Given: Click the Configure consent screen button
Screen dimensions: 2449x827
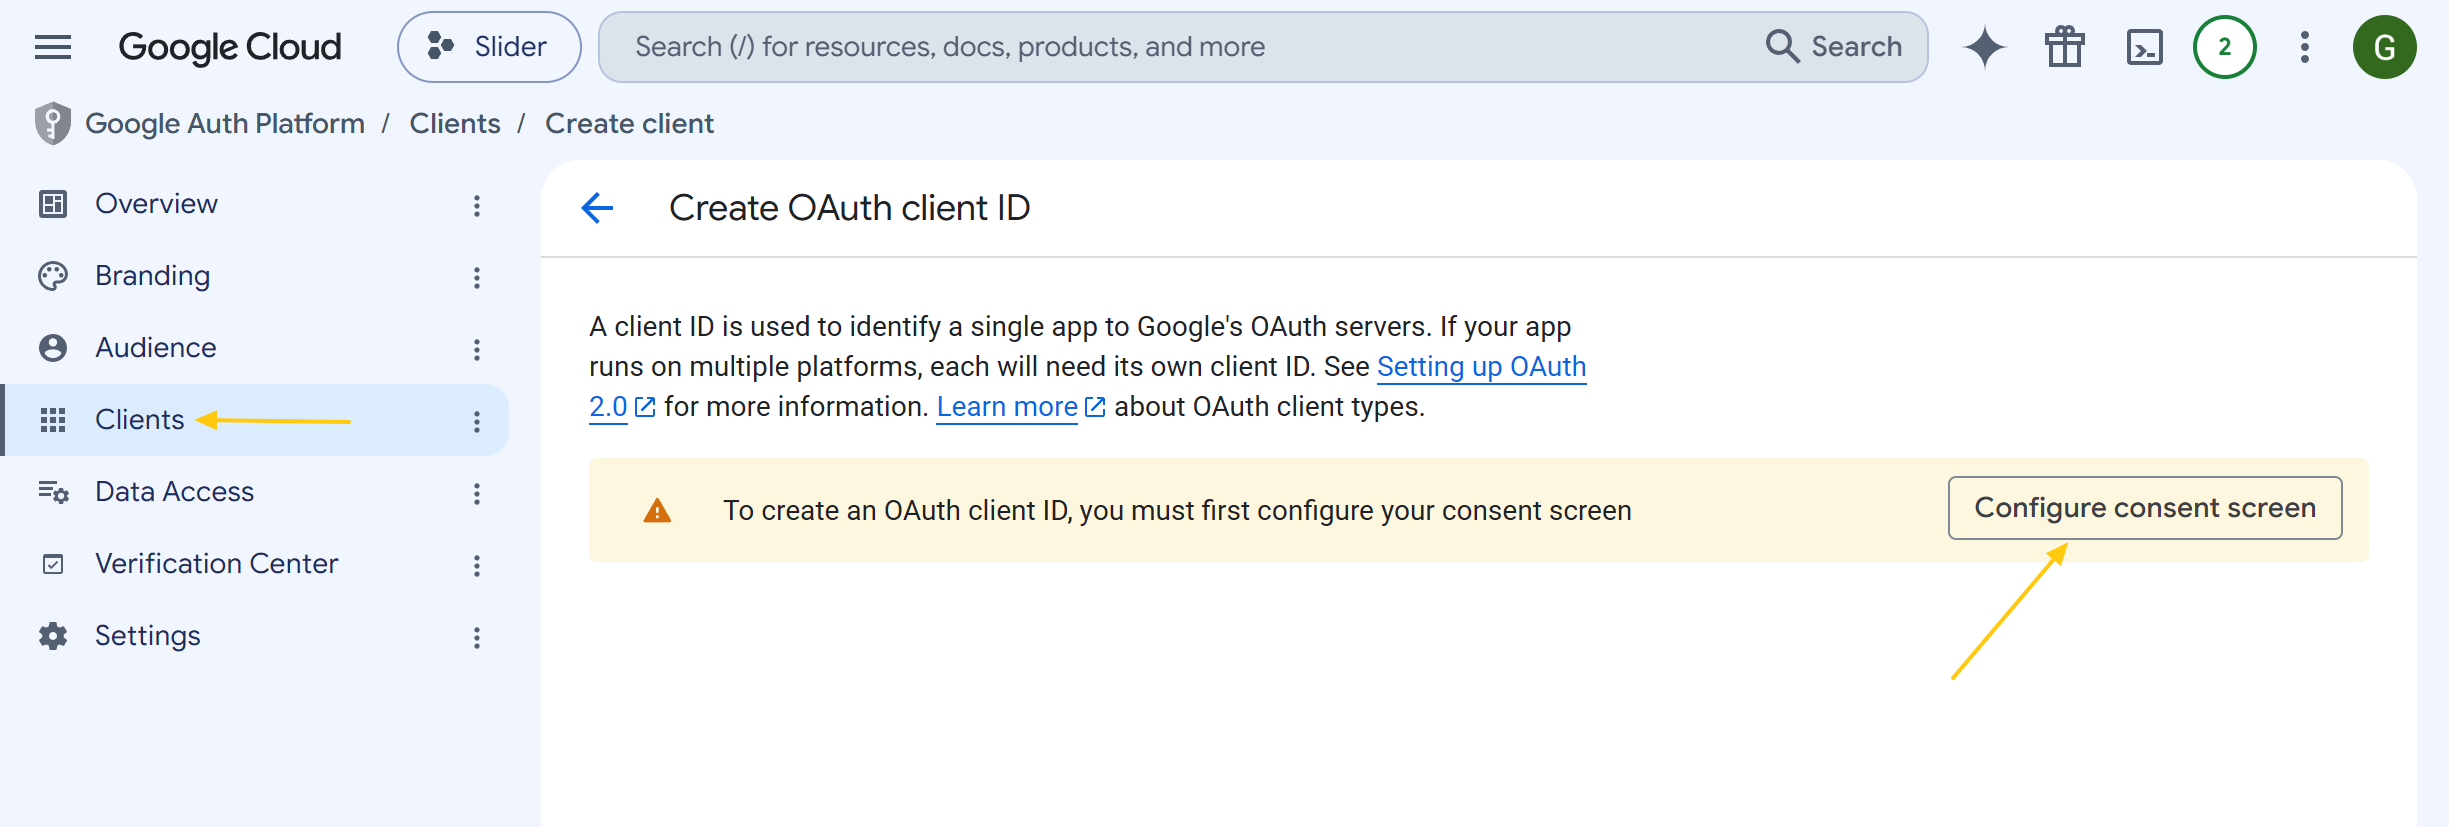Looking at the screenshot, I should 2145,508.
